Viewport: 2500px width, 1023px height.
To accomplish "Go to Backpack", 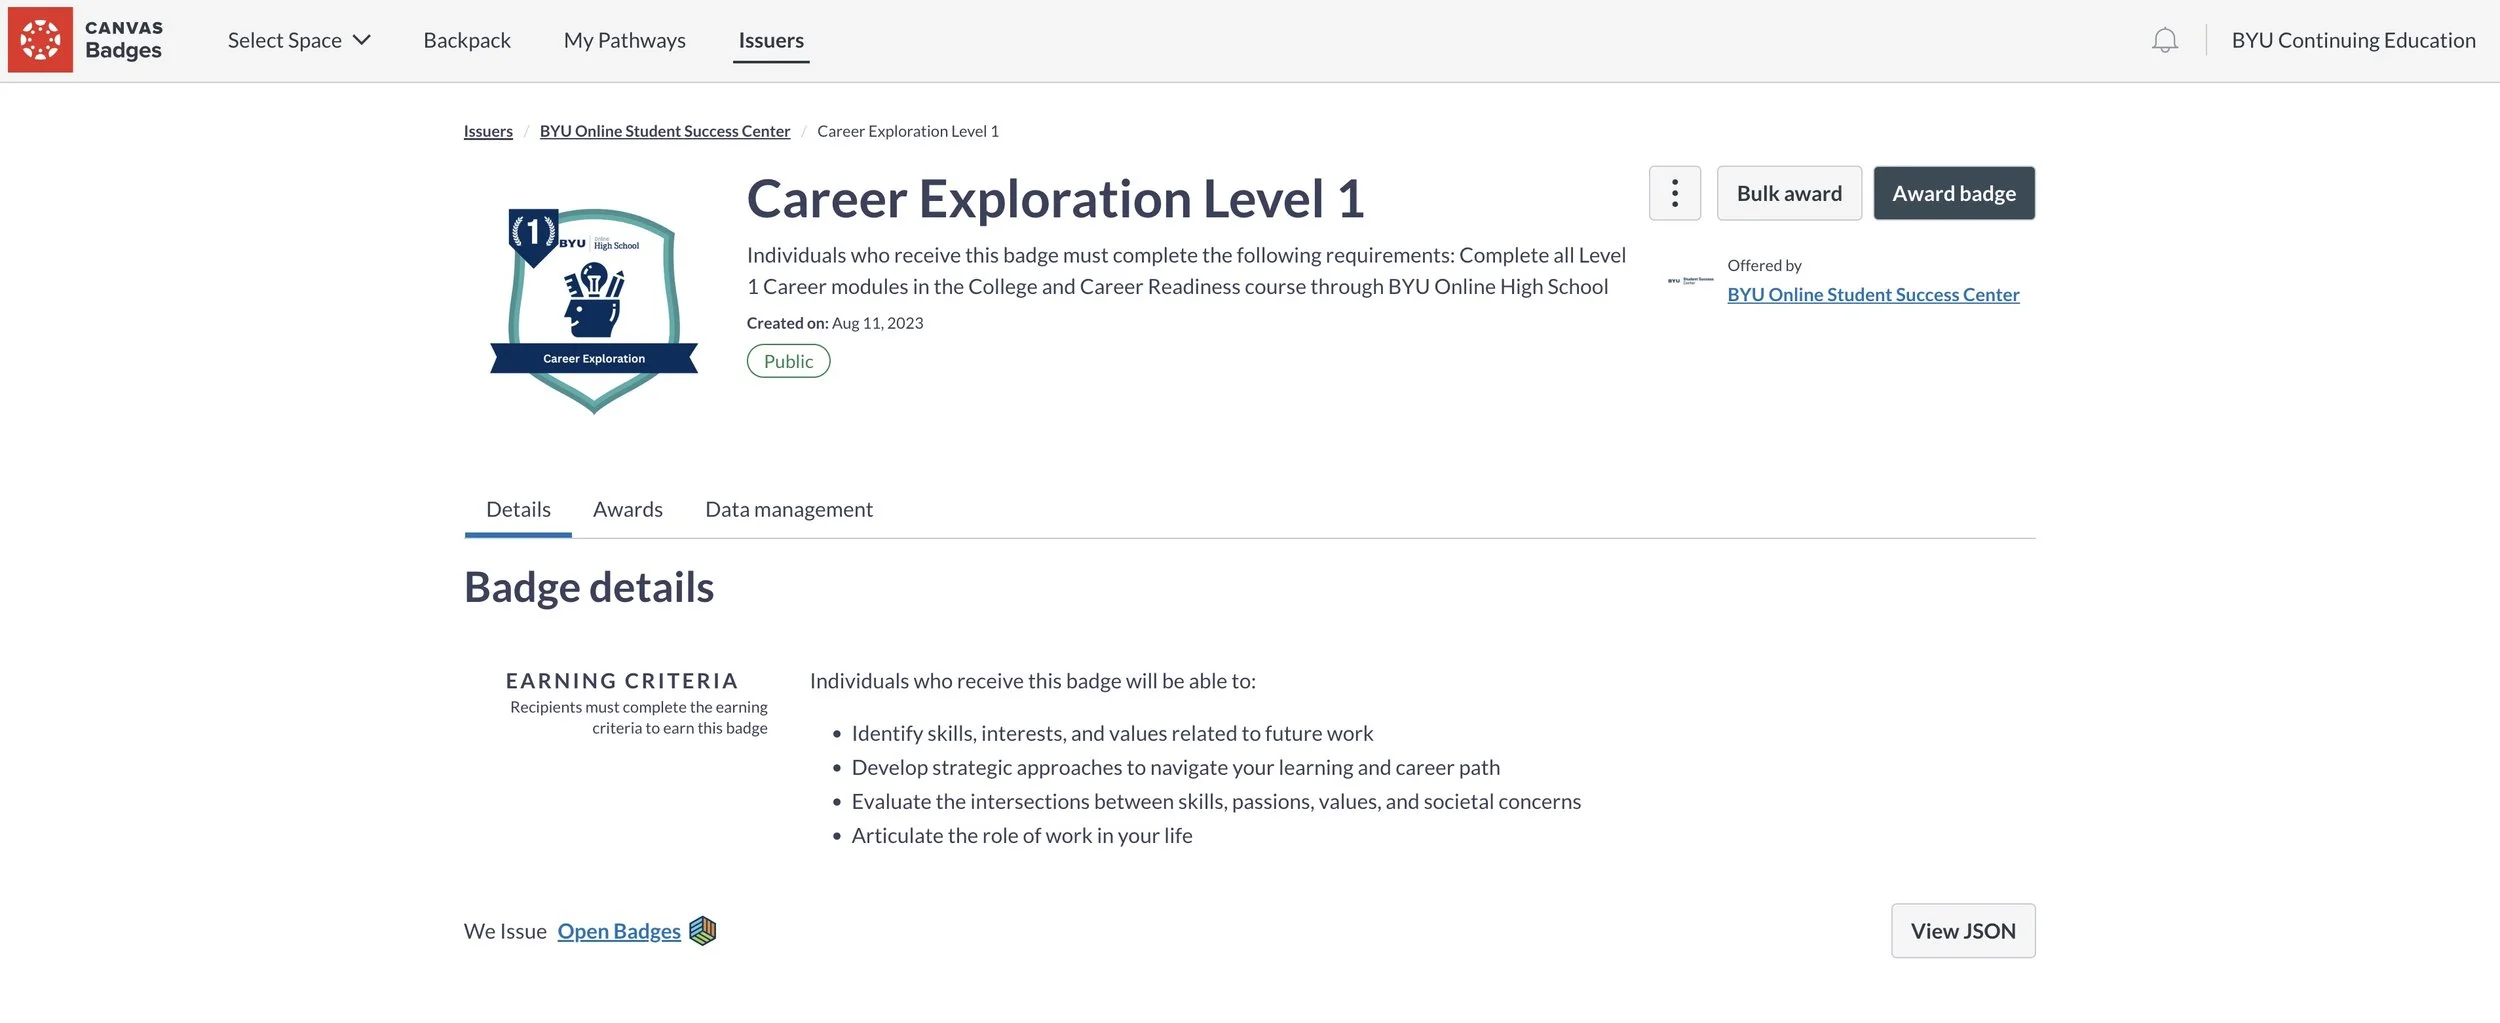I will (x=467, y=40).
